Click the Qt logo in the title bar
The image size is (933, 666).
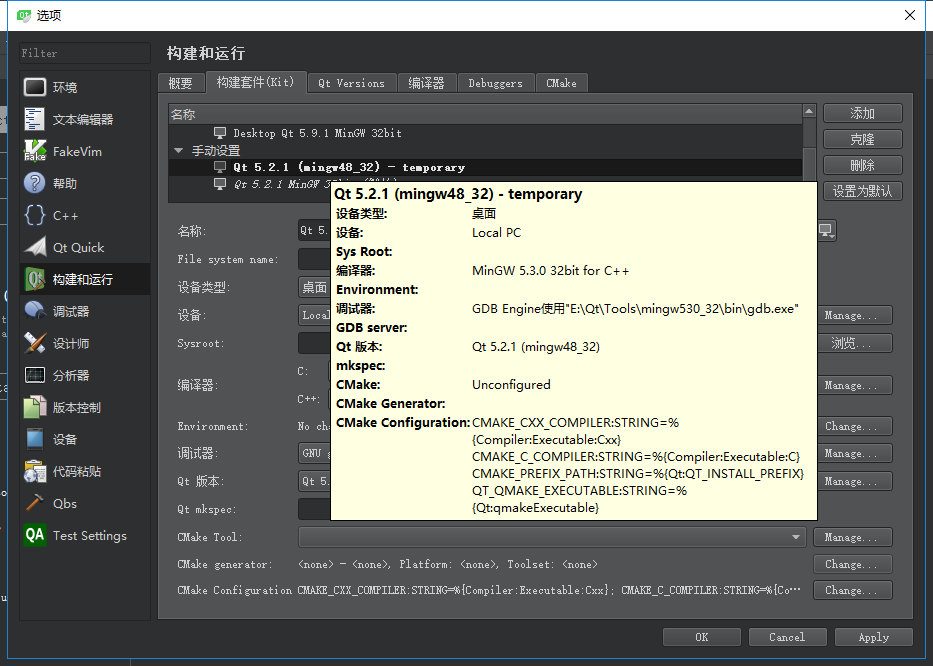(x=24, y=15)
